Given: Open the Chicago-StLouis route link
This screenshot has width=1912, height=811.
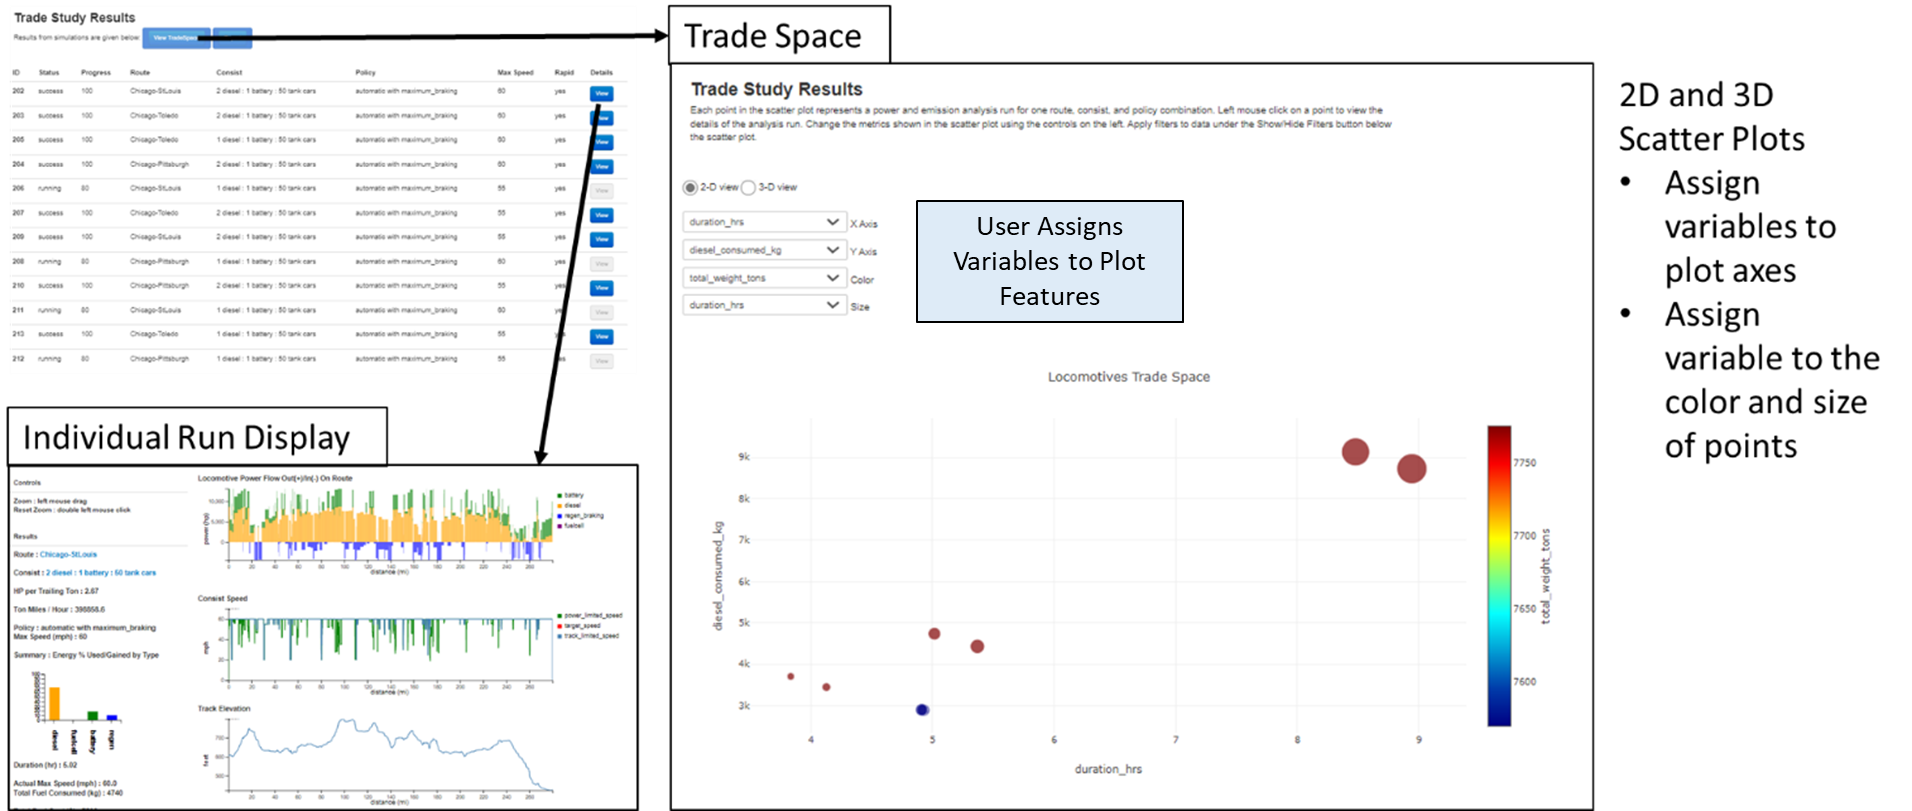Looking at the screenshot, I should point(69,554).
